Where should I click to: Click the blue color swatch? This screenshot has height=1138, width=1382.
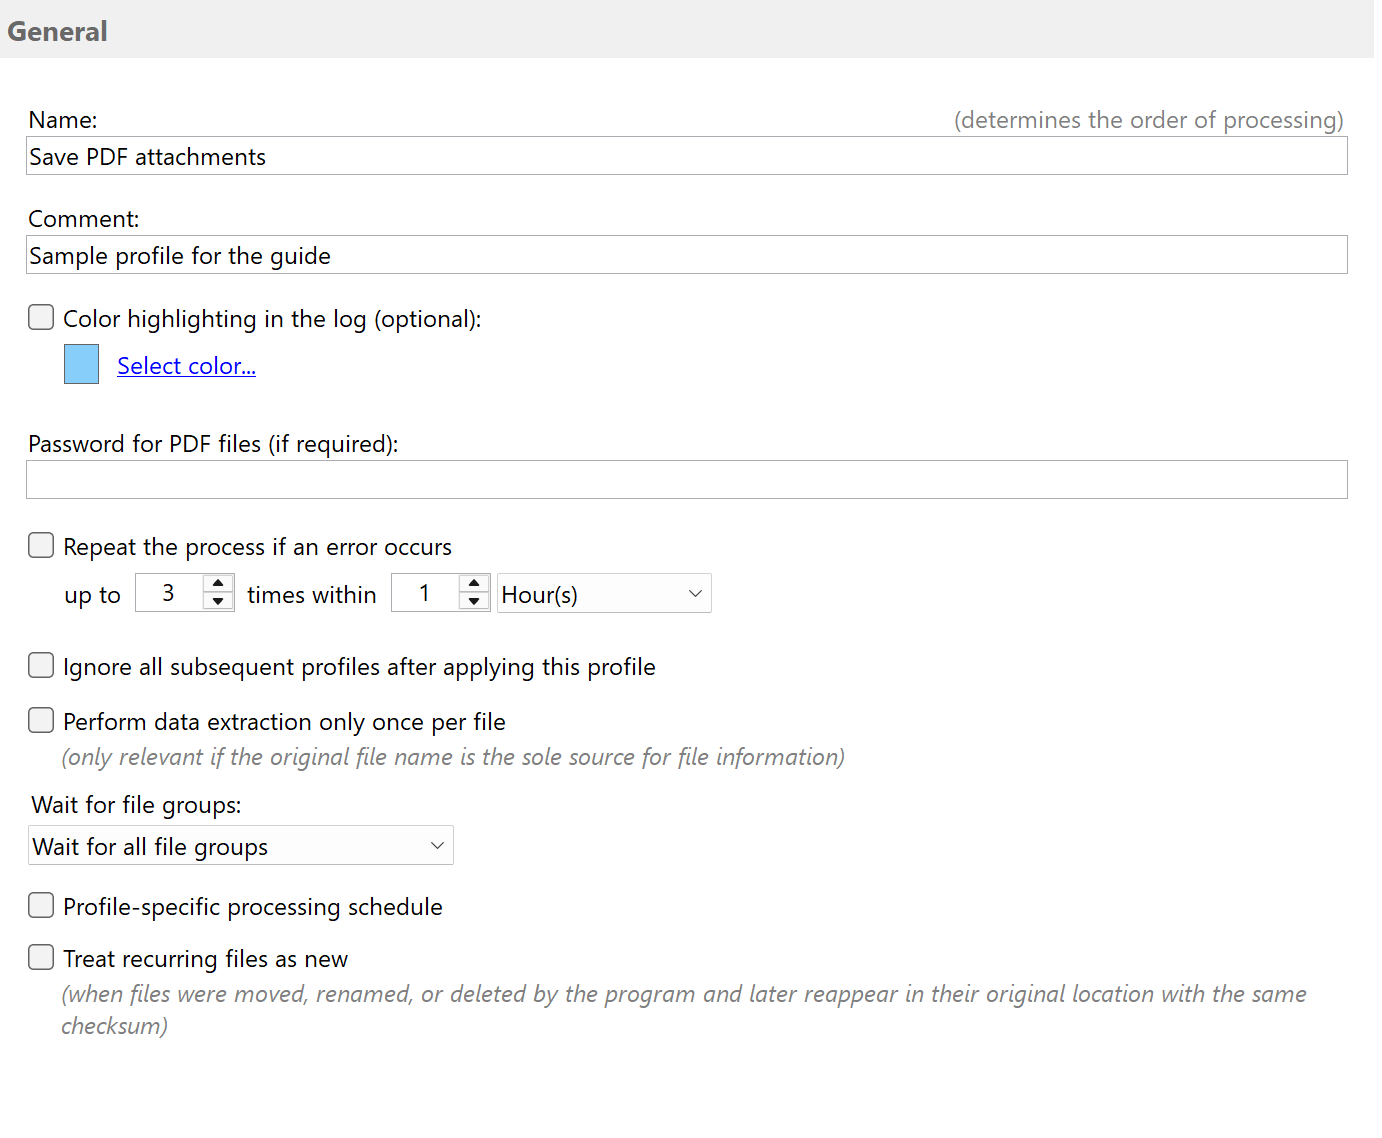(x=81, y=364)
